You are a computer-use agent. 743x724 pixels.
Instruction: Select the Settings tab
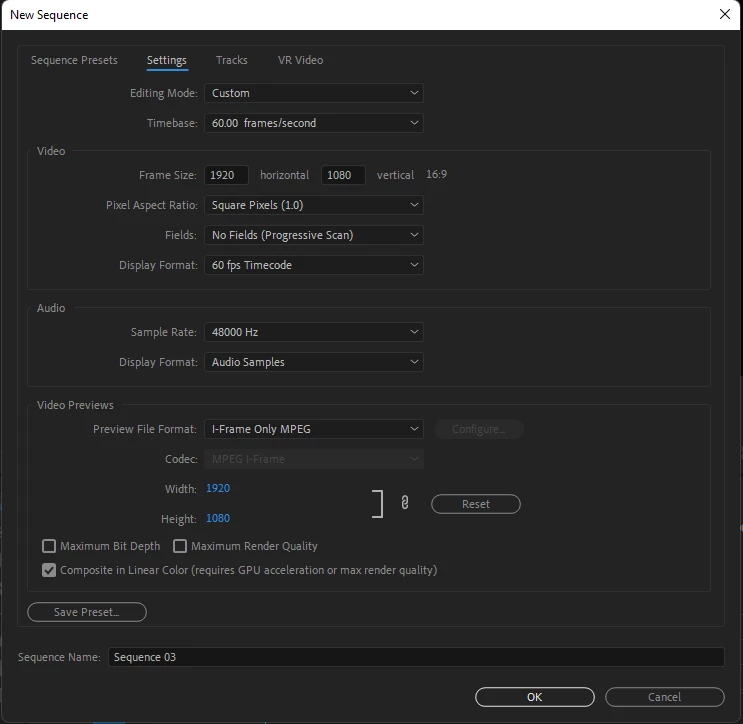point(167,61)
